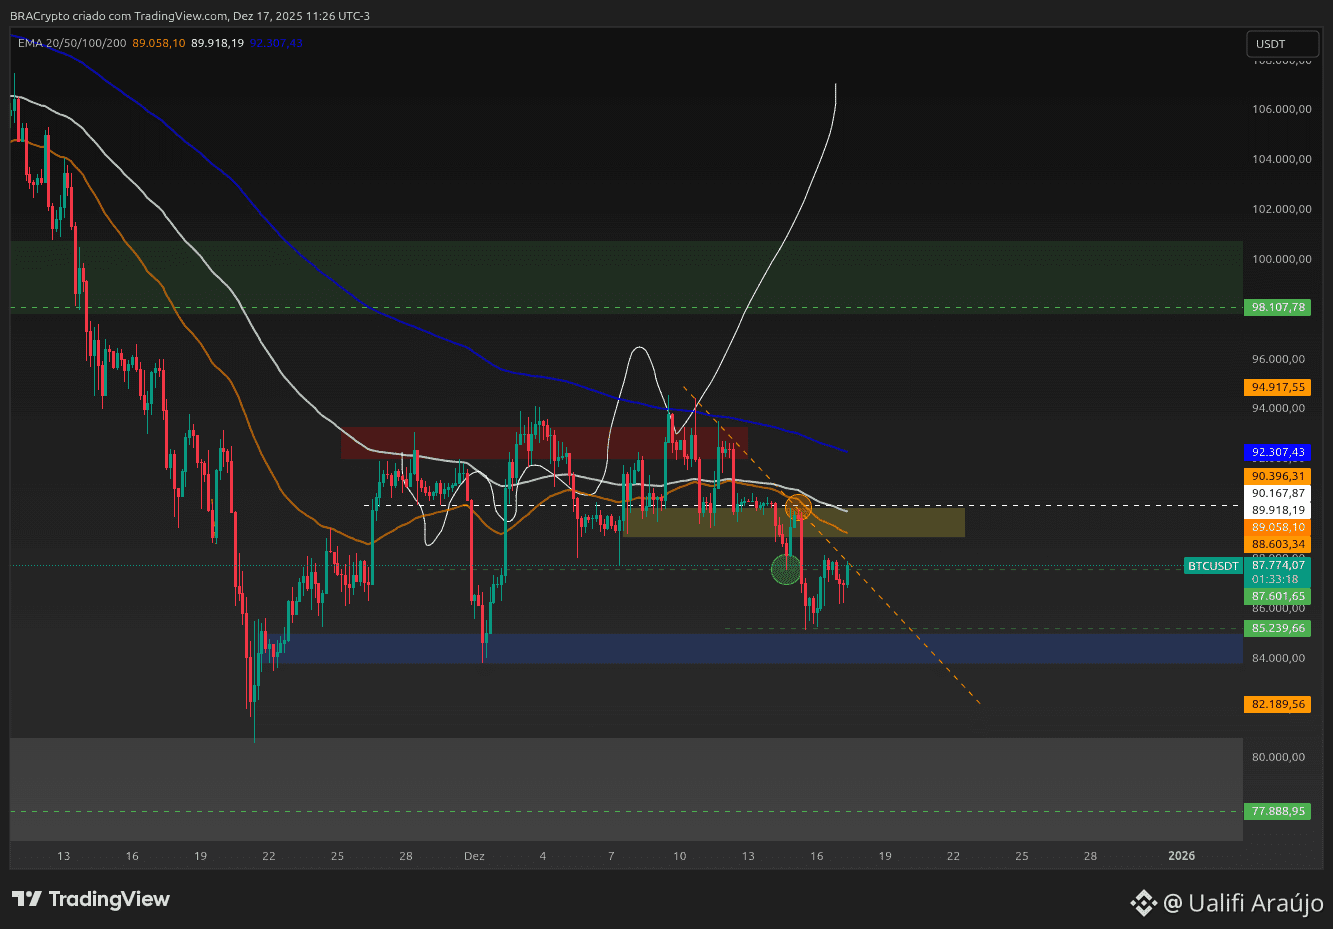This screenshot has height=929, width=1333.
Task: Select the EMA 20/50/100/200 indicator legend
Action: pyautogui.click(x=72, y=43)
